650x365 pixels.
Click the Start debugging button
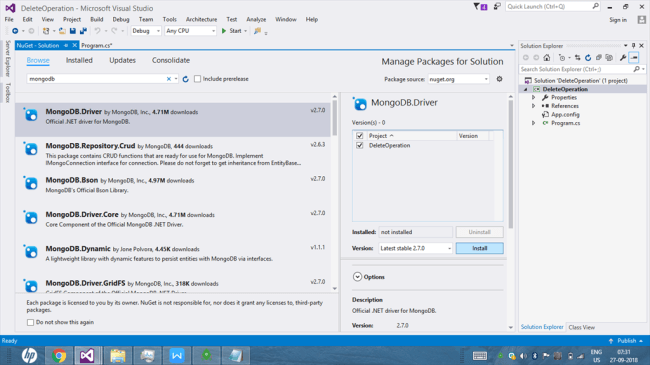[231, 31]
